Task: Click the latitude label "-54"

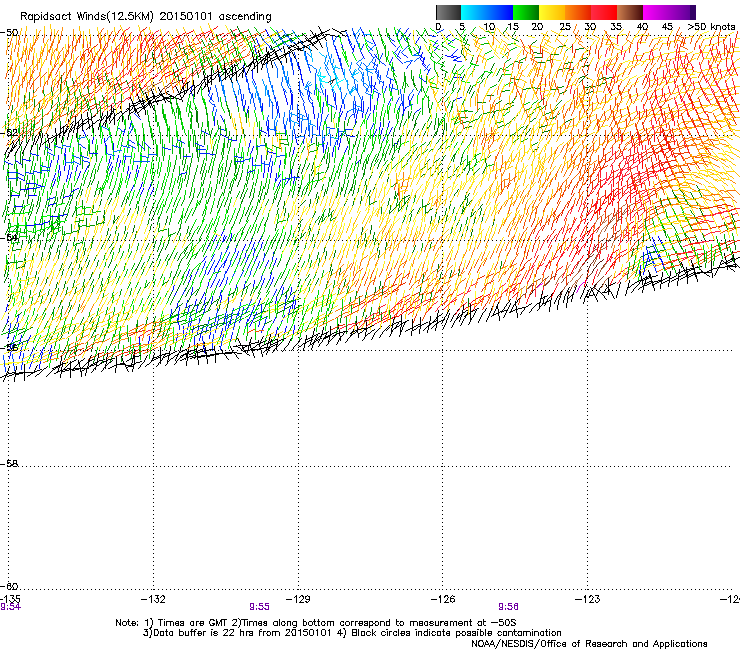Action: tap(9, 237)
